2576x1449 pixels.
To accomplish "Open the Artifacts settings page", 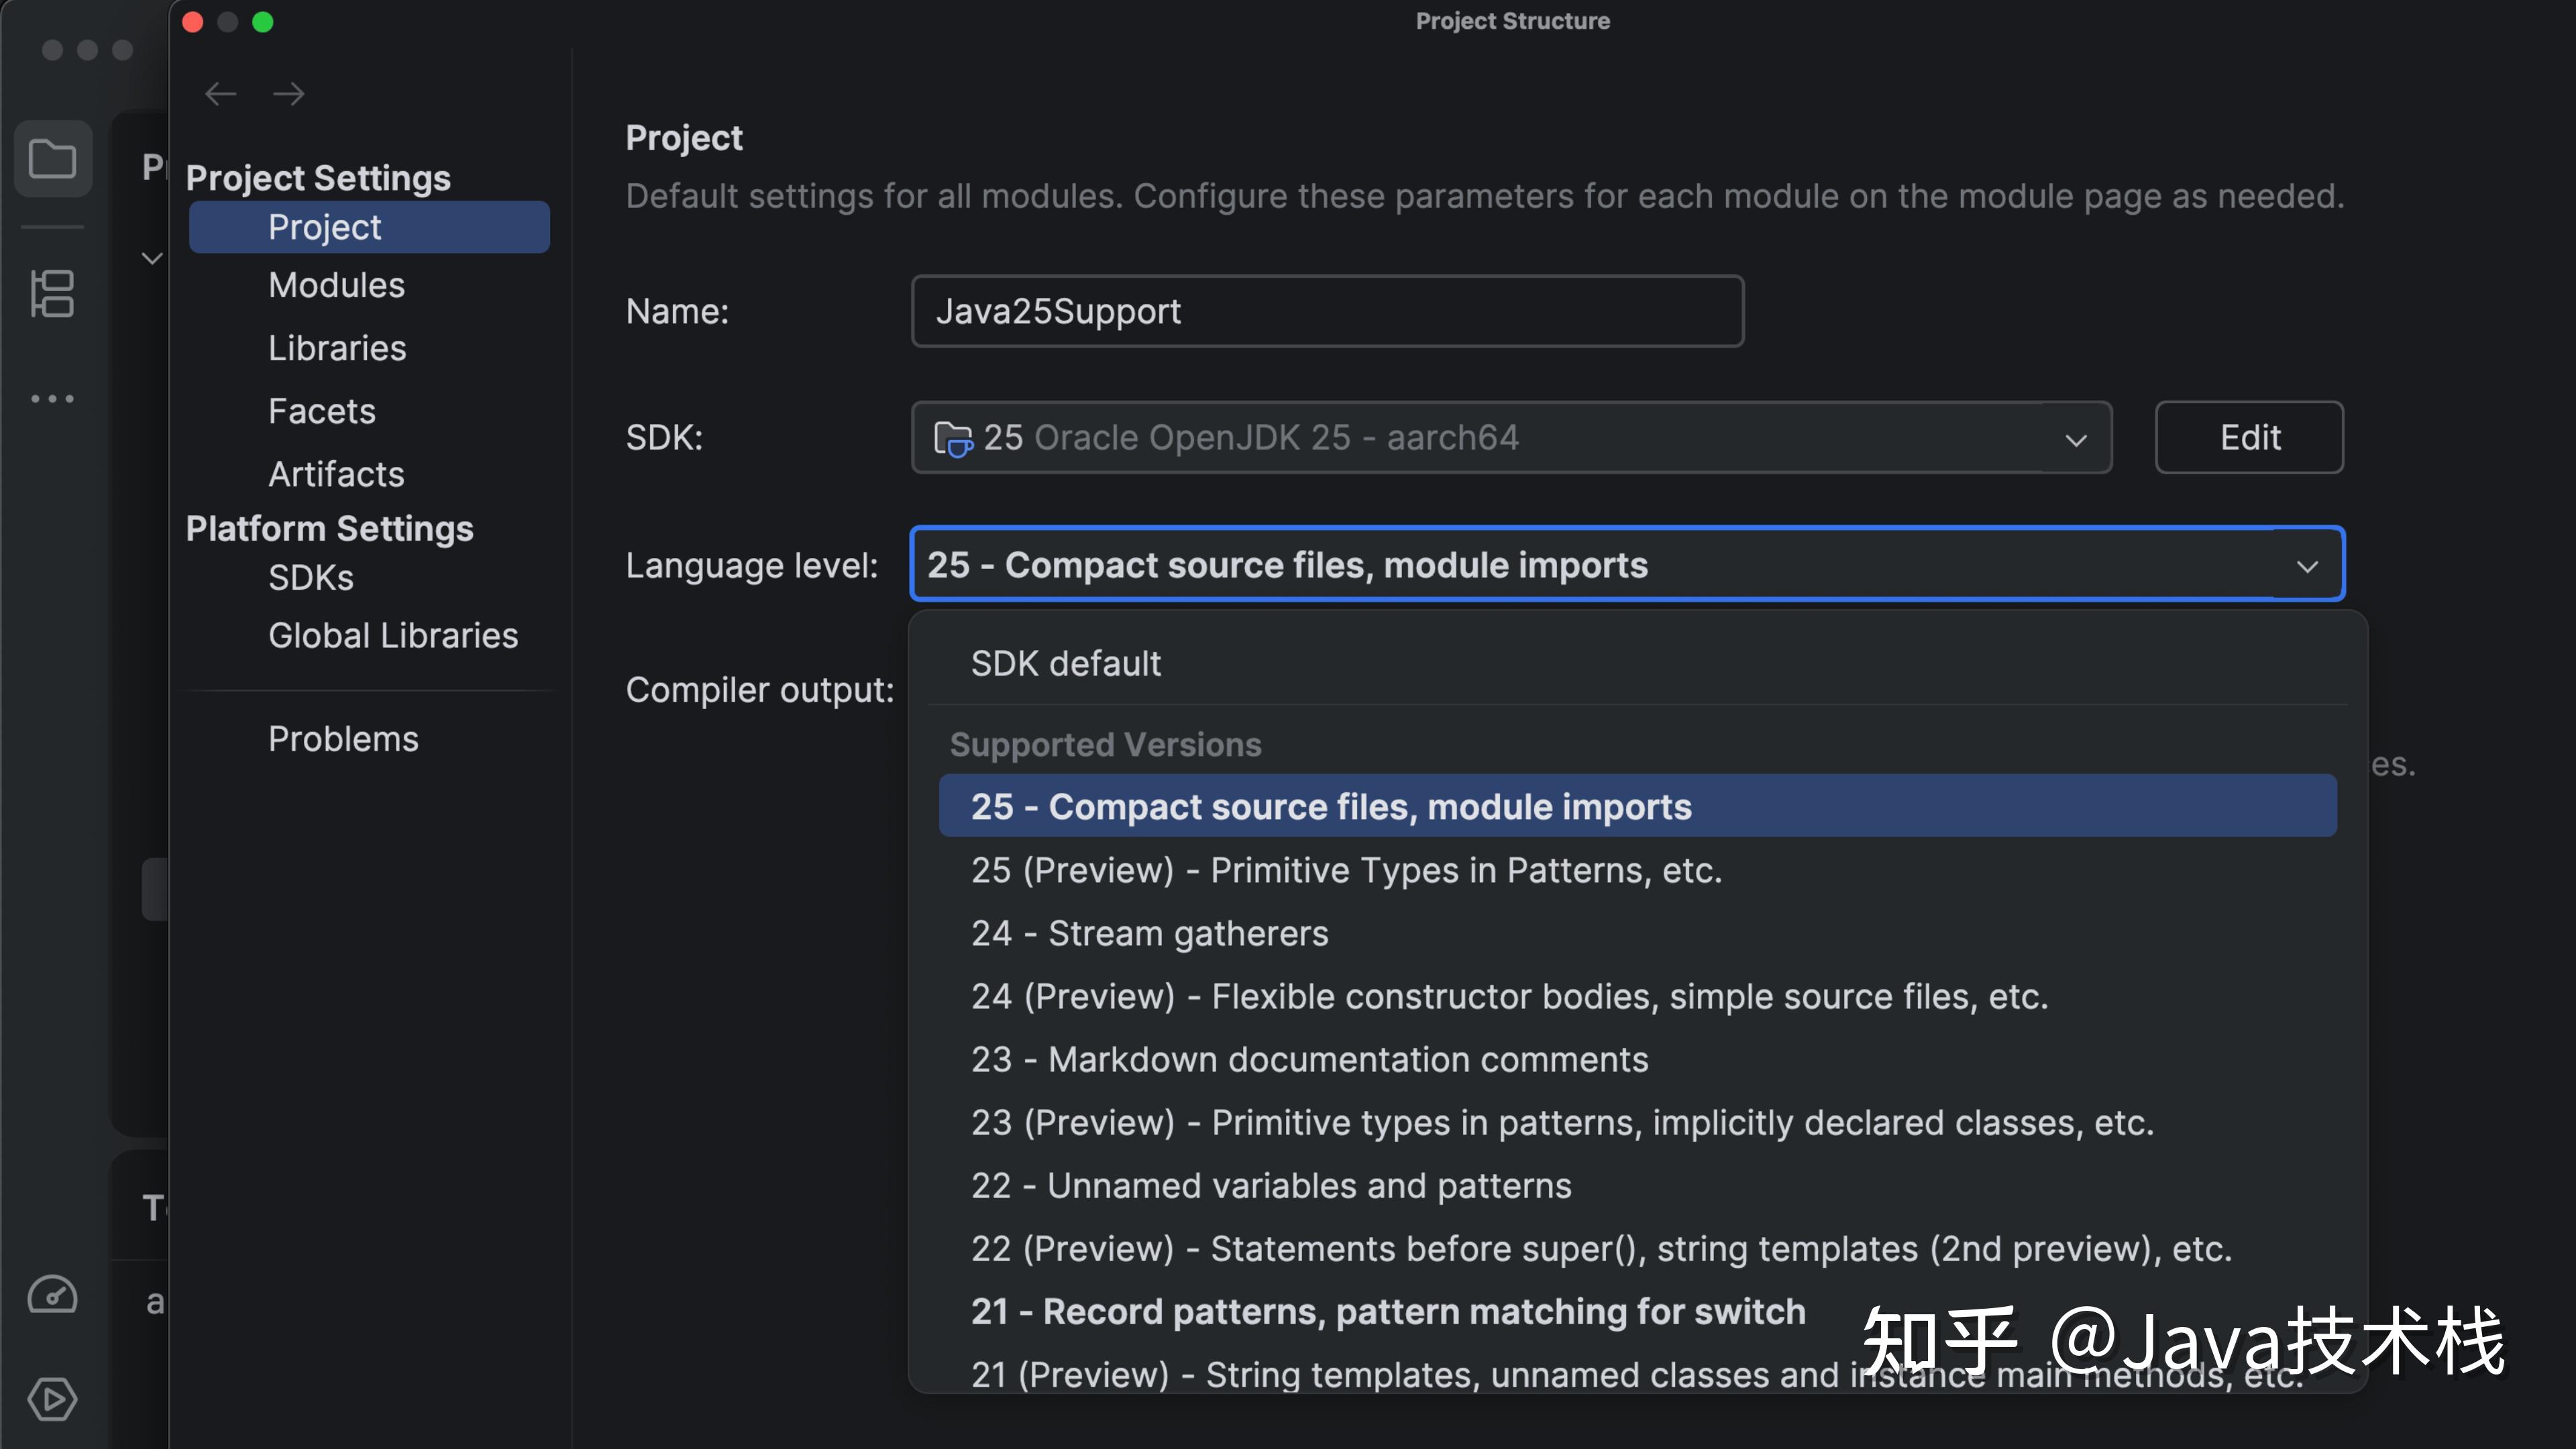I will [336, 474].
